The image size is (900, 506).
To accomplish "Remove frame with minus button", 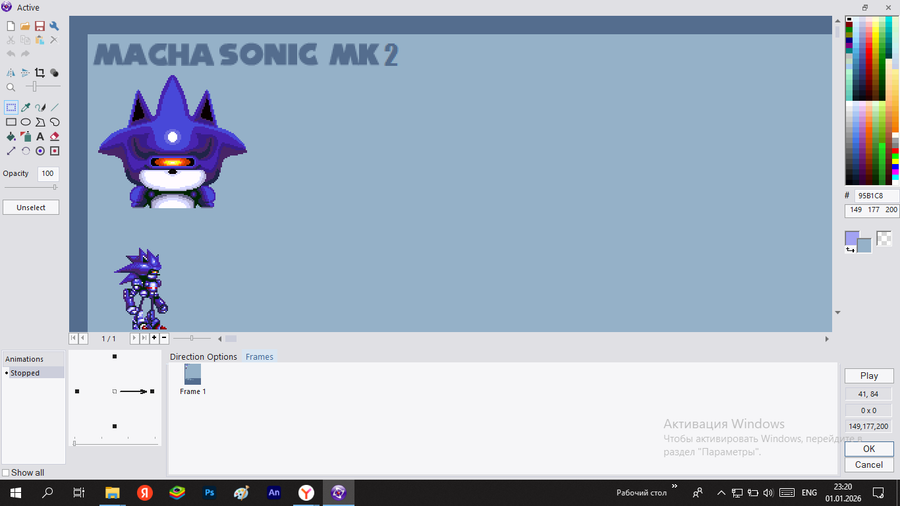I will [164, 338].
